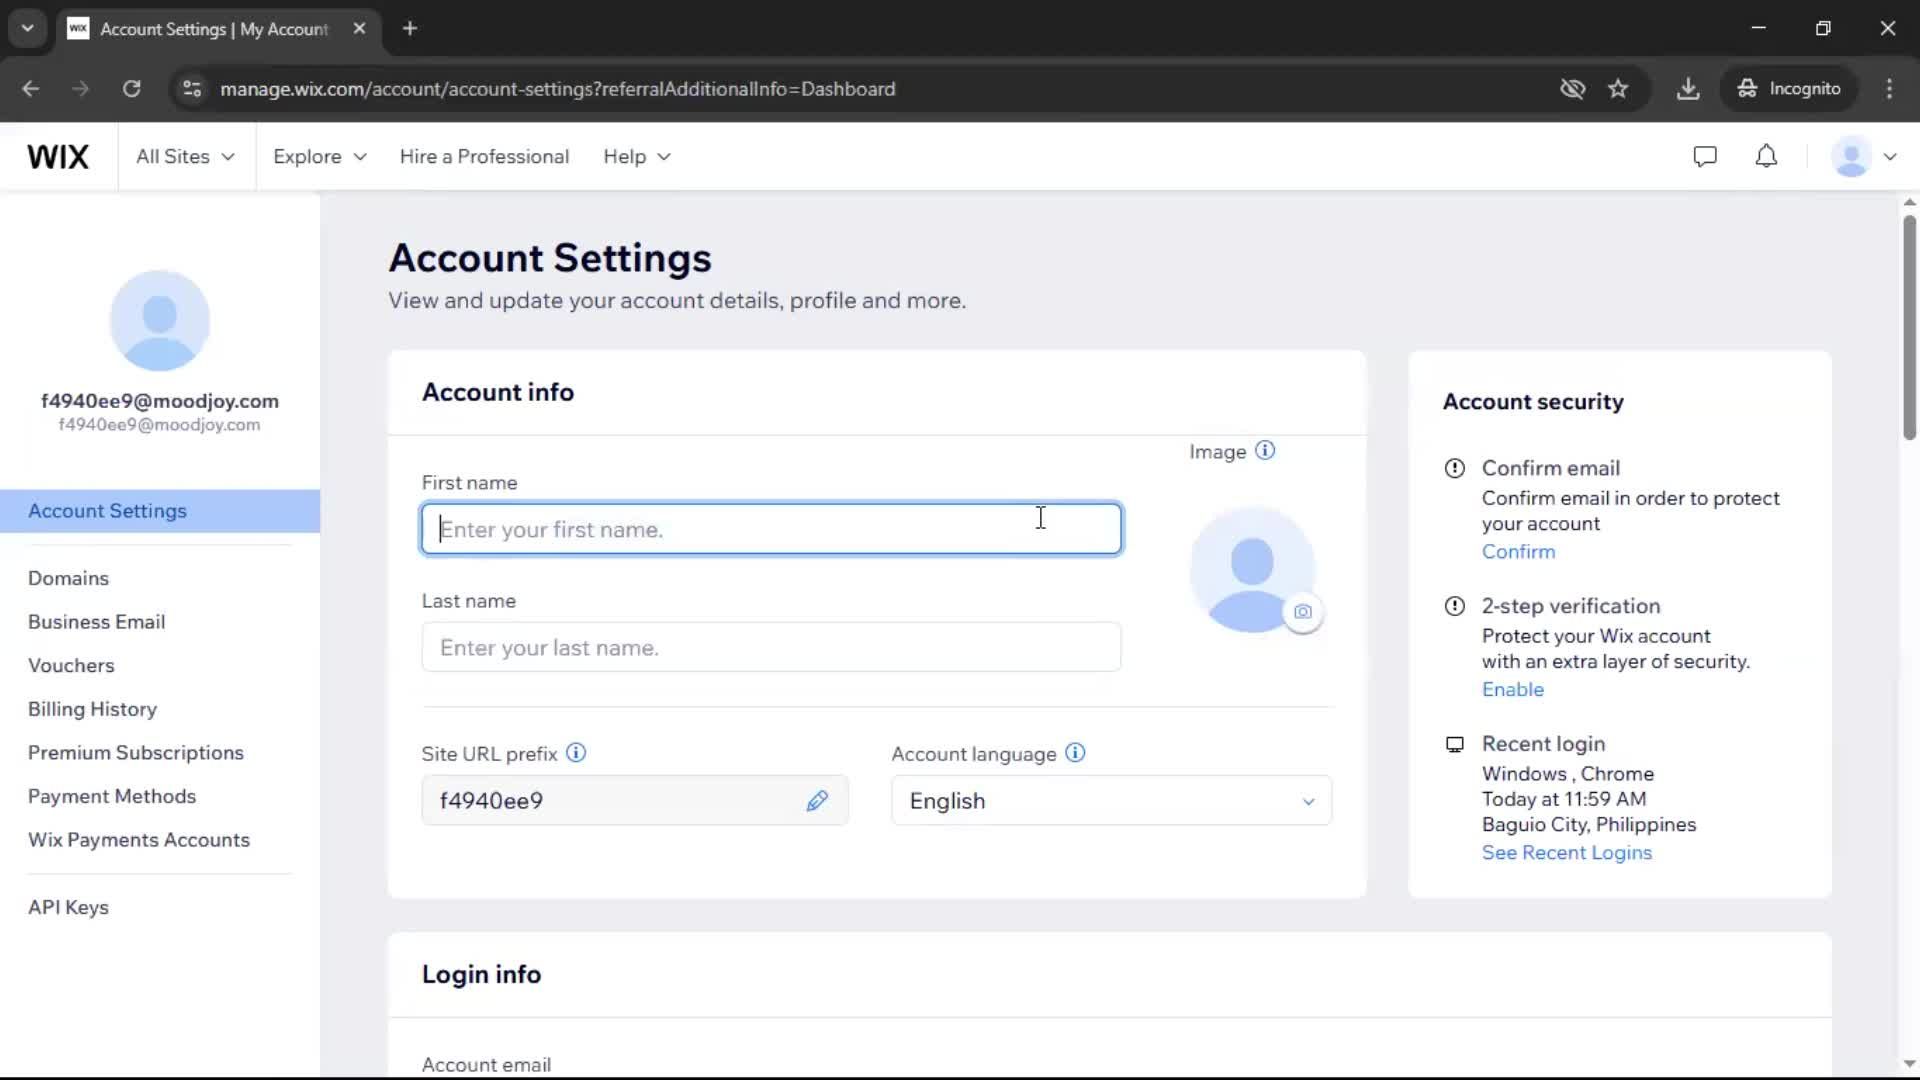Screen dimensions: 1920x1080
Task: Open the Chrome three-dot menu
Action: pos(1889,89)
